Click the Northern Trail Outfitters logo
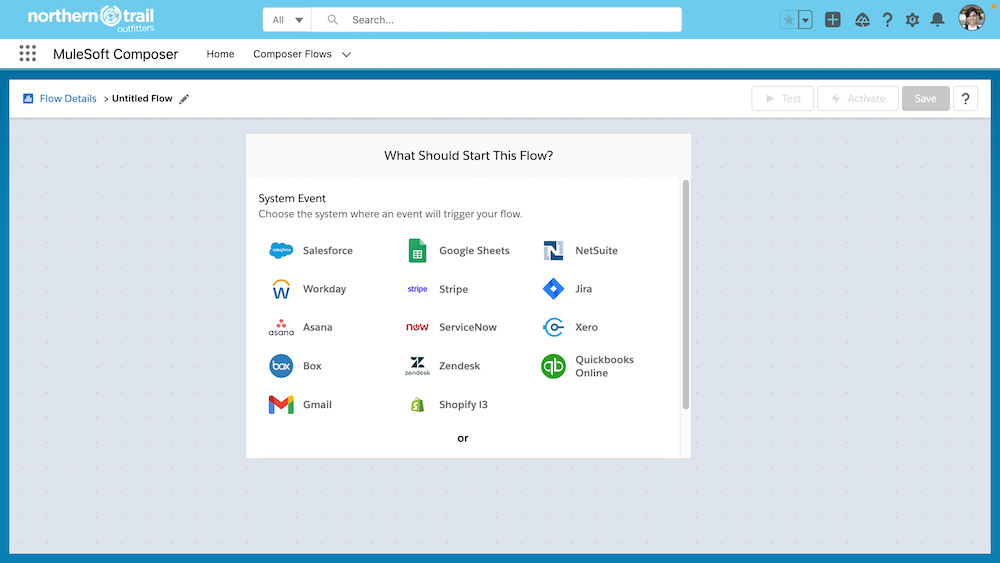 [91, 19]
